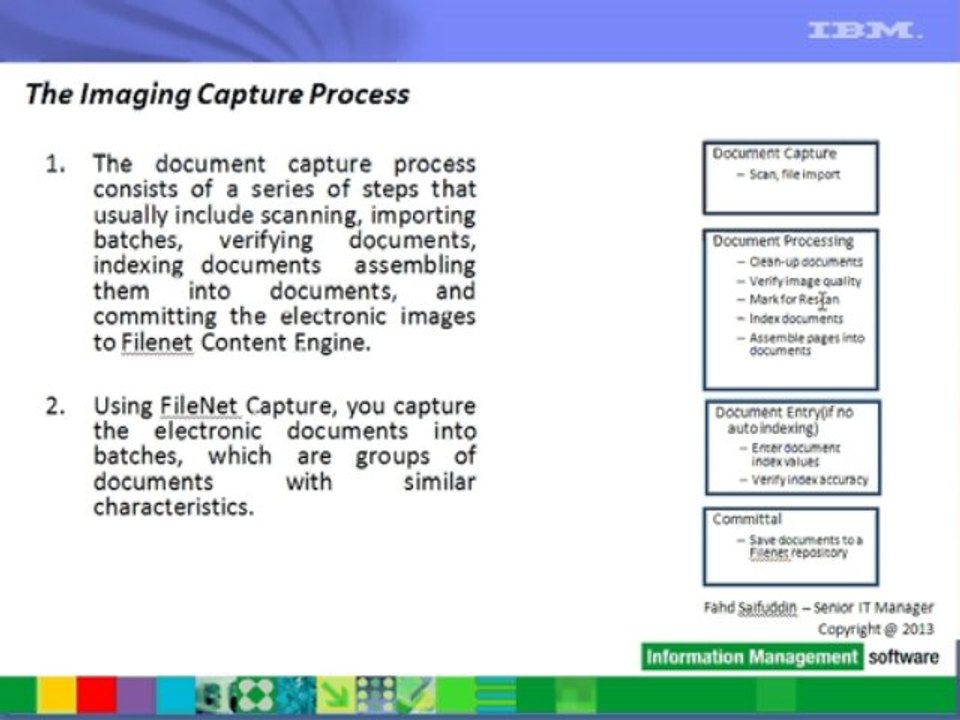Select the 'Document Entry (if no auto indexing)' heading
Viewport: 960px width, 720px height.
784,420
